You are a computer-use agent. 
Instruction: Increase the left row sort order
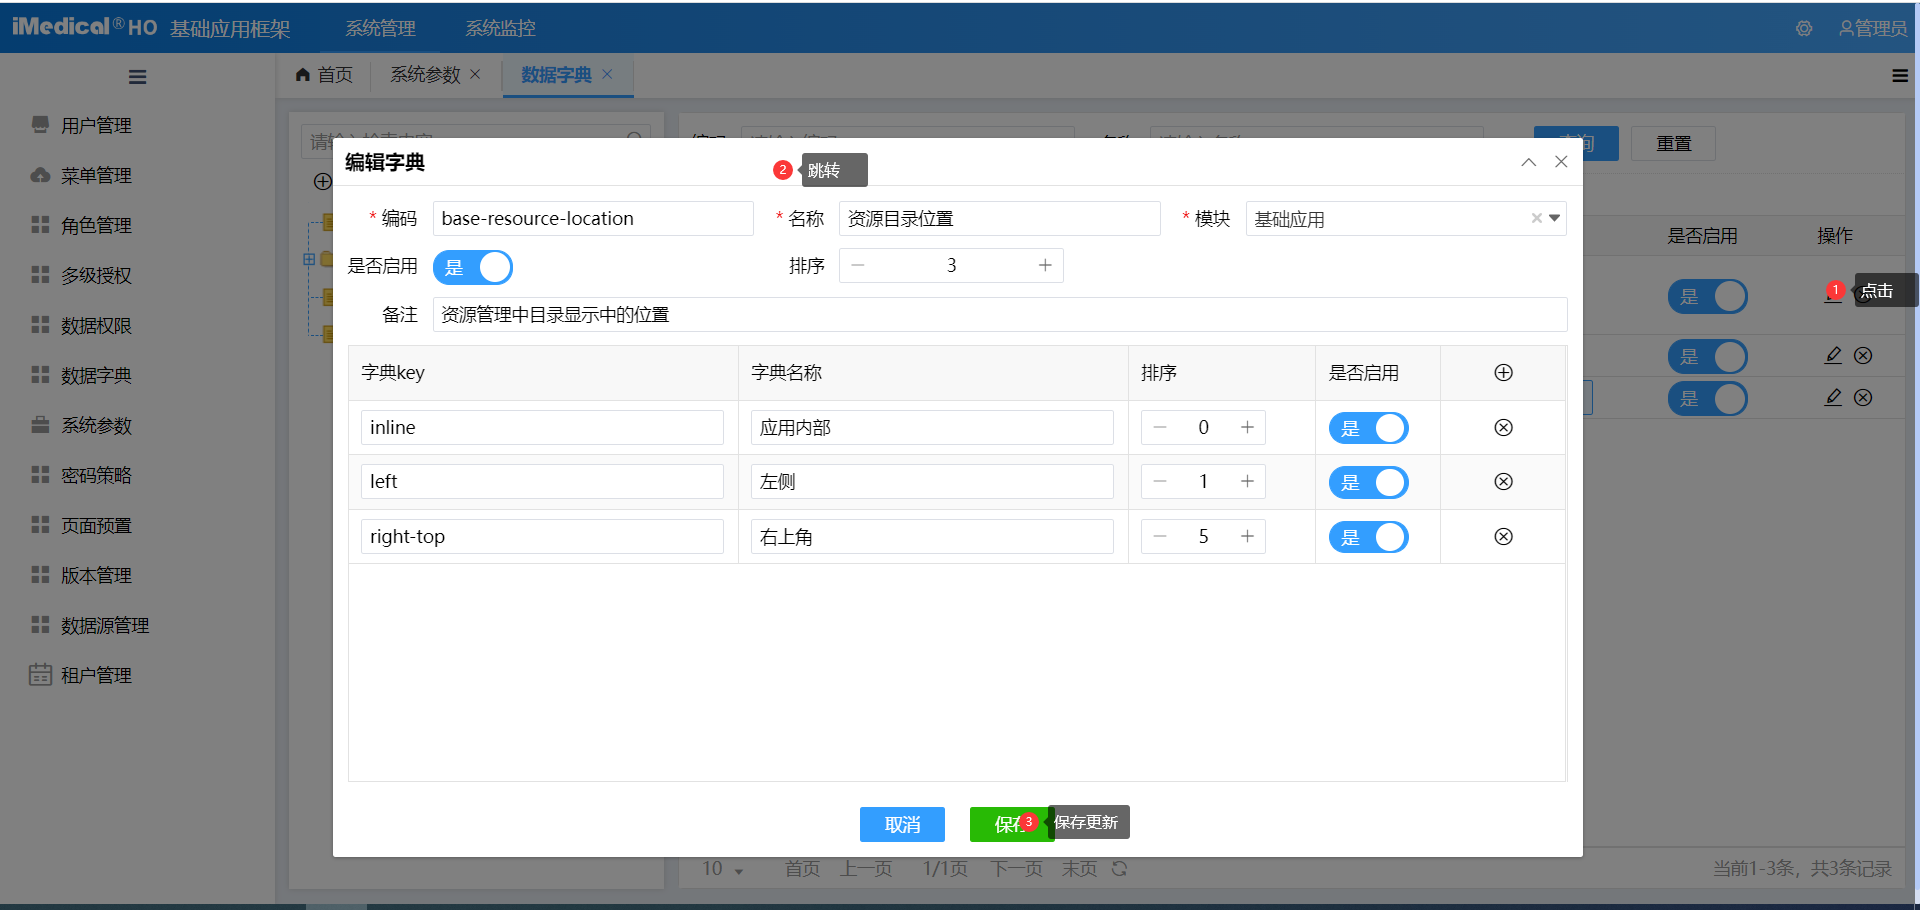coord(1247,482)
